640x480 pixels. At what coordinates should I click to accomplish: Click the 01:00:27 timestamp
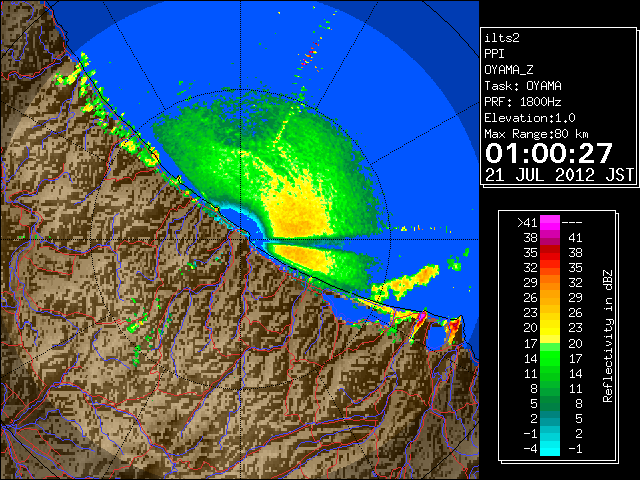pyautogui.click(x=549, y=153)
